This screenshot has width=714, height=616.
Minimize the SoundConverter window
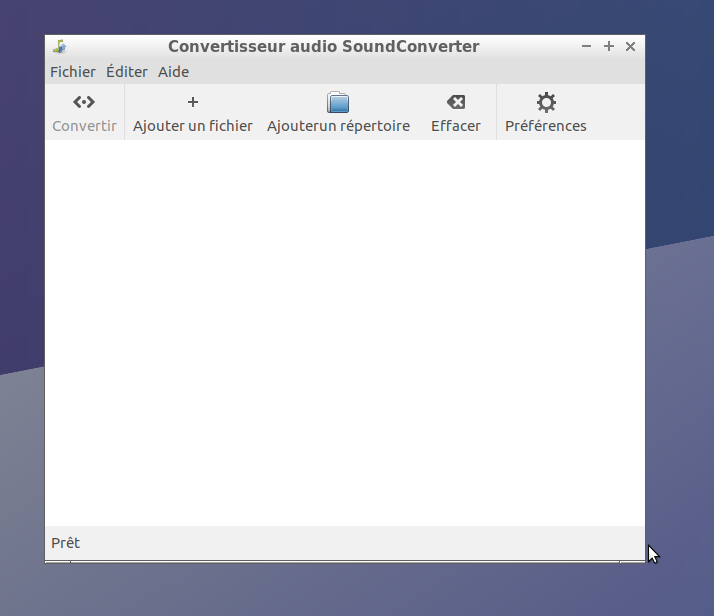point(586,46)
